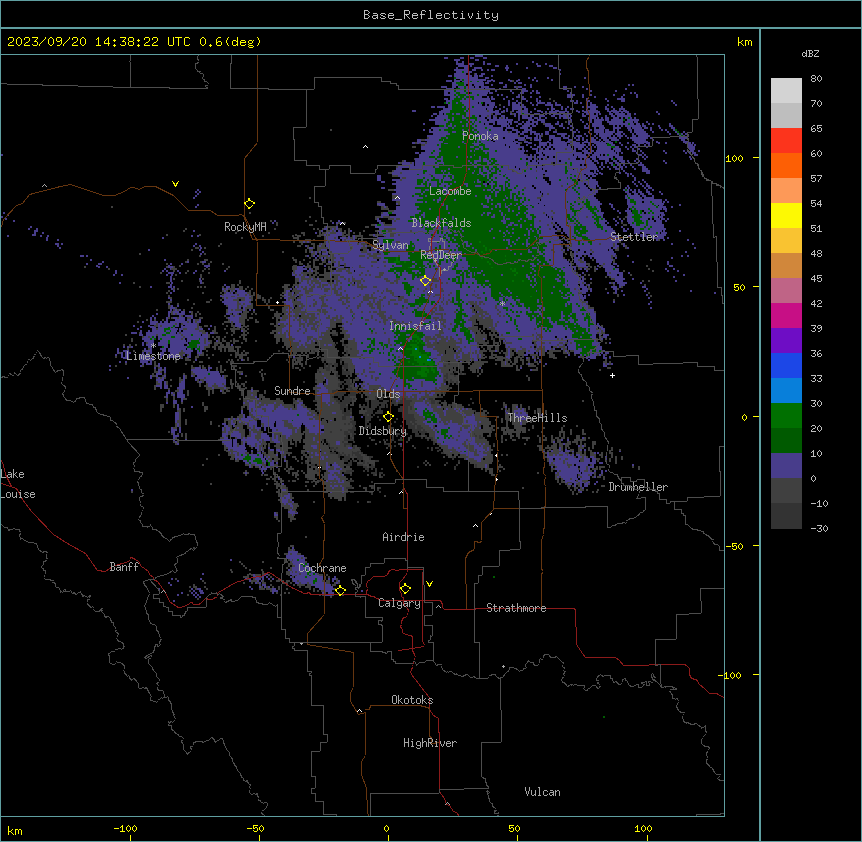Click the Sundre town label

tap(292, 391)
